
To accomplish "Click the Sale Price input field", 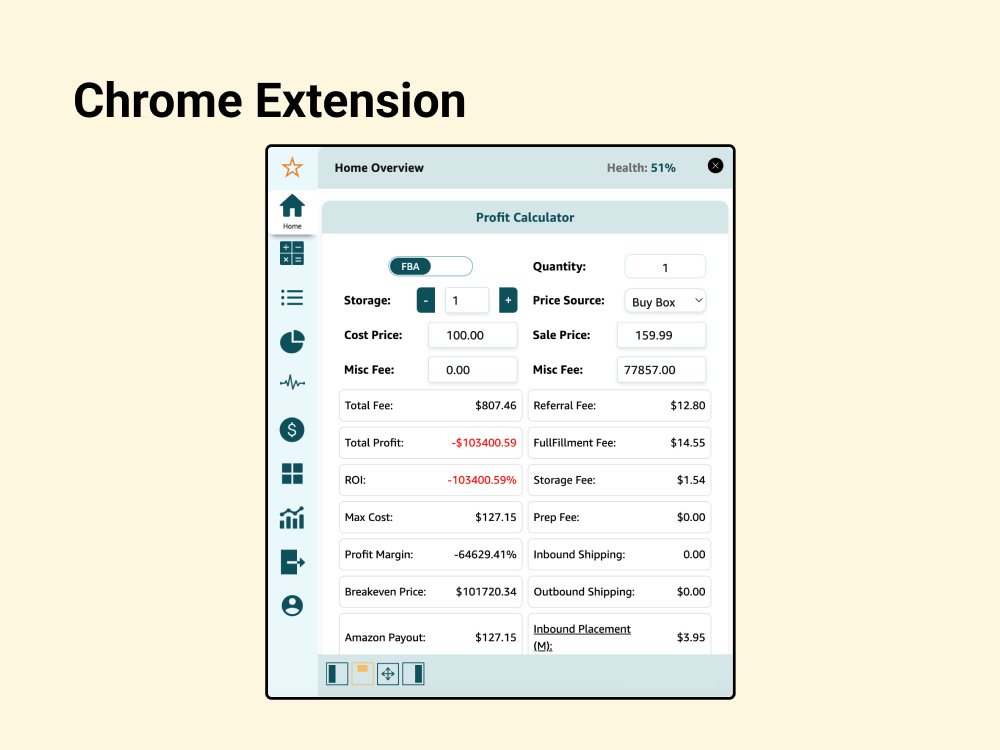I will (661, 335).
